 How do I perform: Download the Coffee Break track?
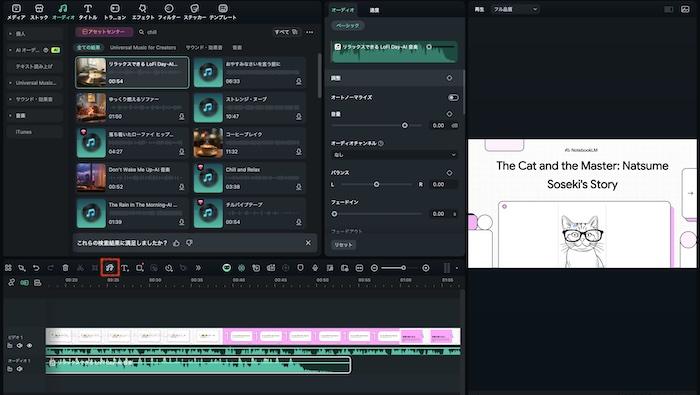(298, 152)
